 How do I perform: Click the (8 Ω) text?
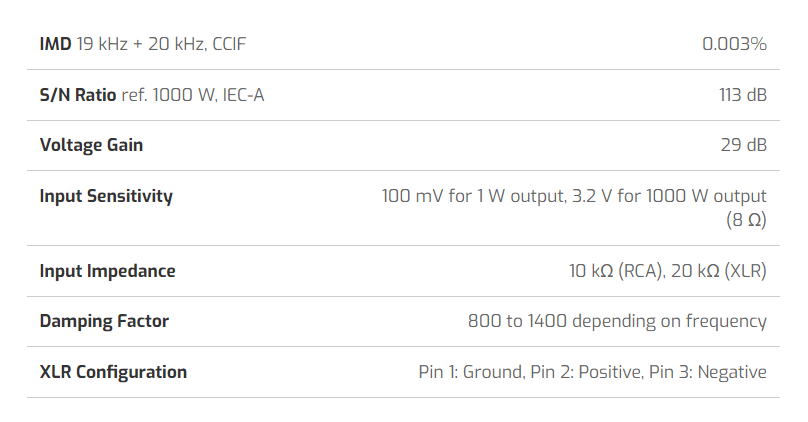point(746,219)
